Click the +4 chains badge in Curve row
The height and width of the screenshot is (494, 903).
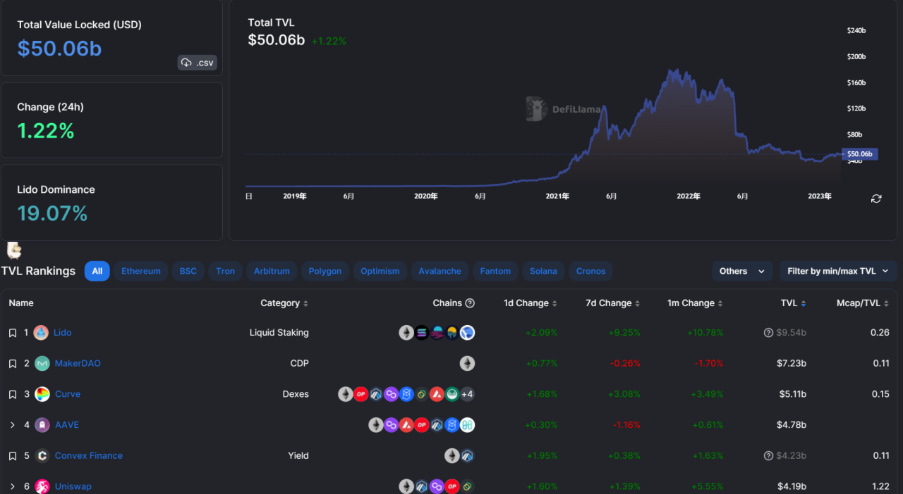click(467, 394)
